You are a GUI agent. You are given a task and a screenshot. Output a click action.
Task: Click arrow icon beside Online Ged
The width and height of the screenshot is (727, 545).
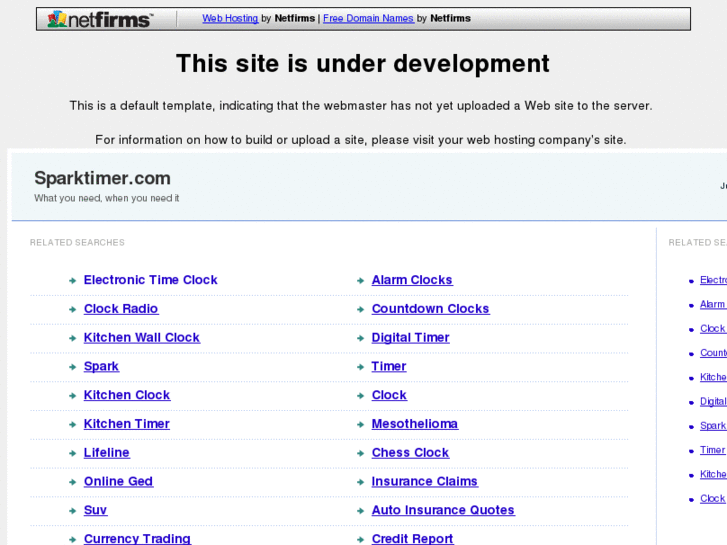[72, 482]
